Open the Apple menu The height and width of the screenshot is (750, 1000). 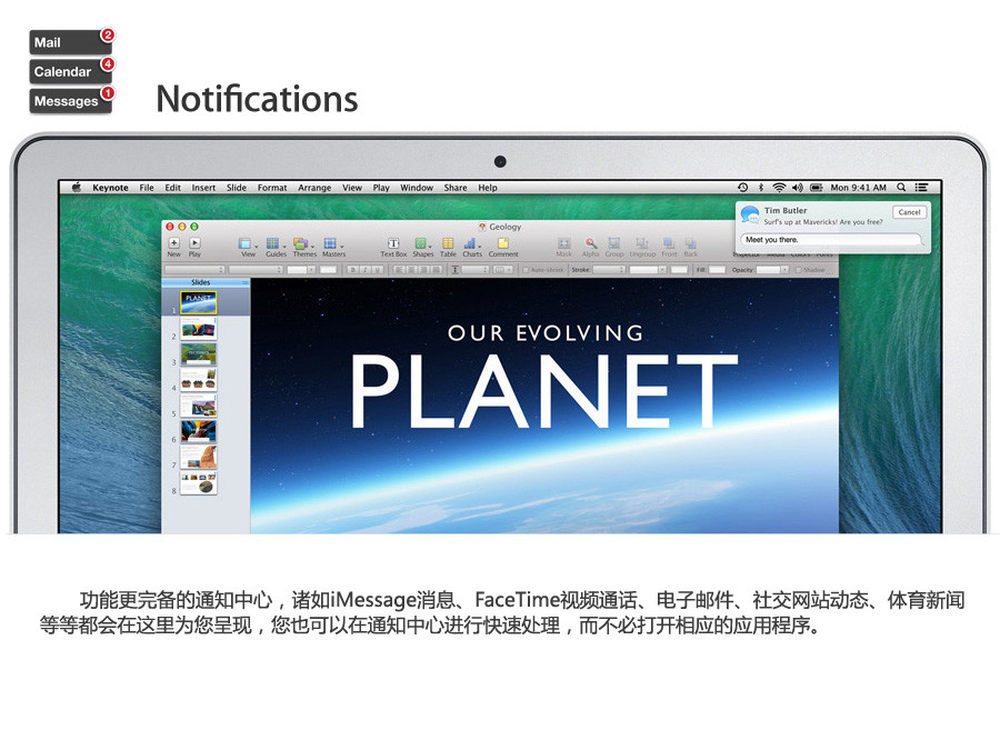(x=77, y=187)
